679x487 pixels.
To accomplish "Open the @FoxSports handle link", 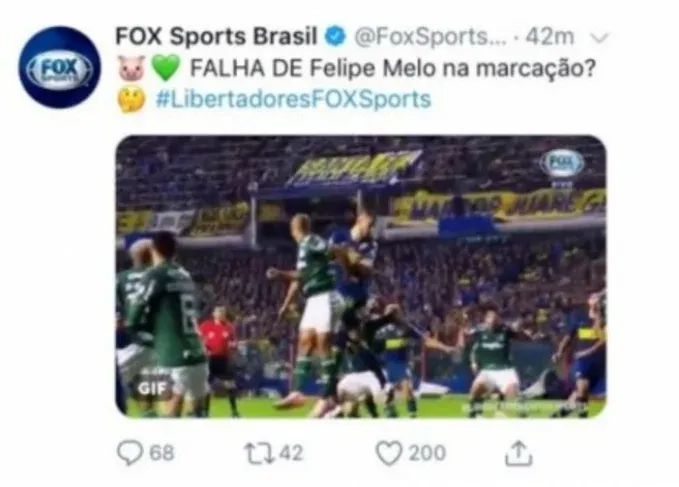I will [x=430, y=37].
